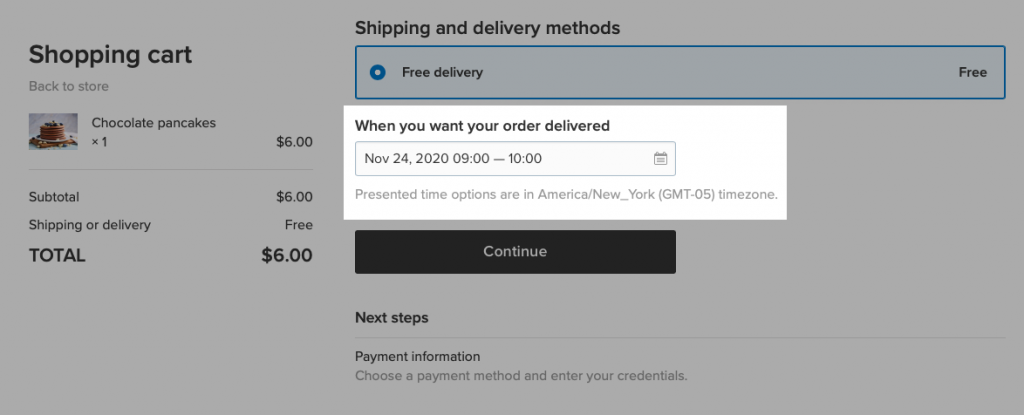Viewport: 1024px width, 415px height.
Task: Click the Choose a payment method description
Action: 521,376
